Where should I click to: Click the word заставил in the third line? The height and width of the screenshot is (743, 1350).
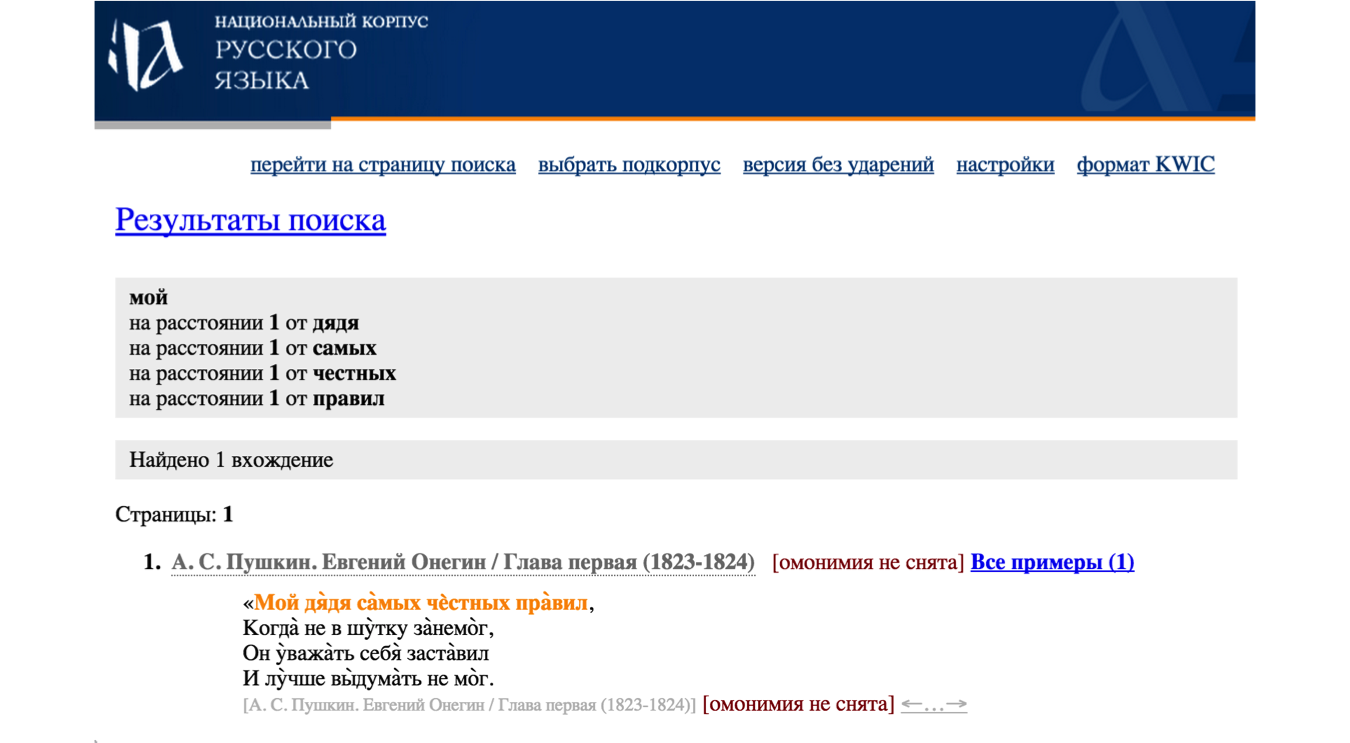448,654
